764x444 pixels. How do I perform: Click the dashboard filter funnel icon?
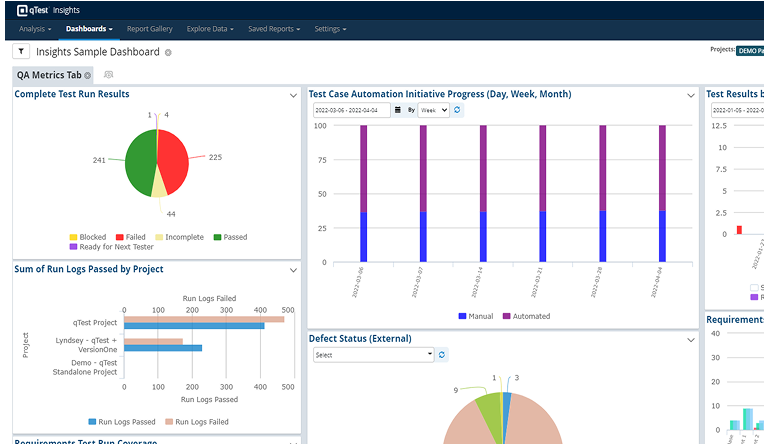(21, 51)
